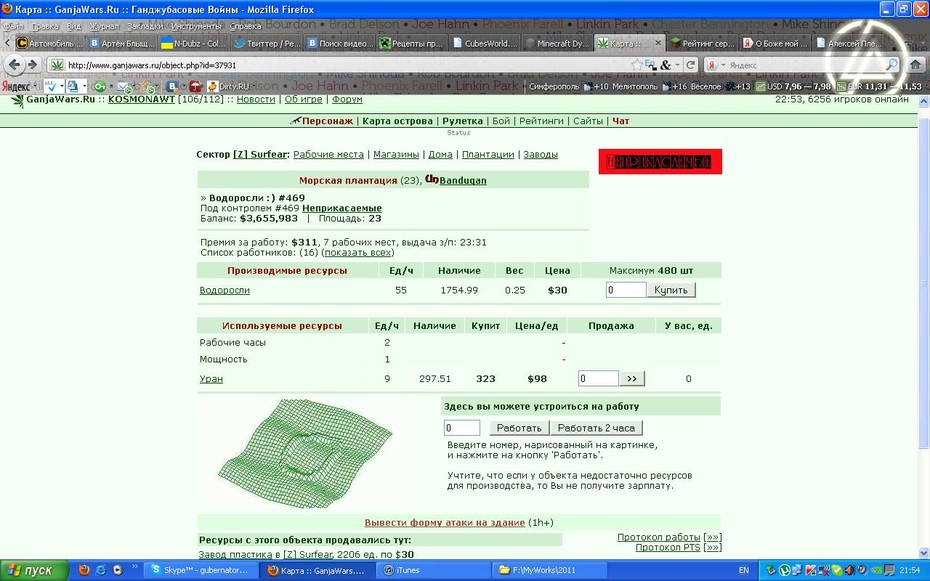
Task: Open the Карта острова link
Action: [397, 121]
